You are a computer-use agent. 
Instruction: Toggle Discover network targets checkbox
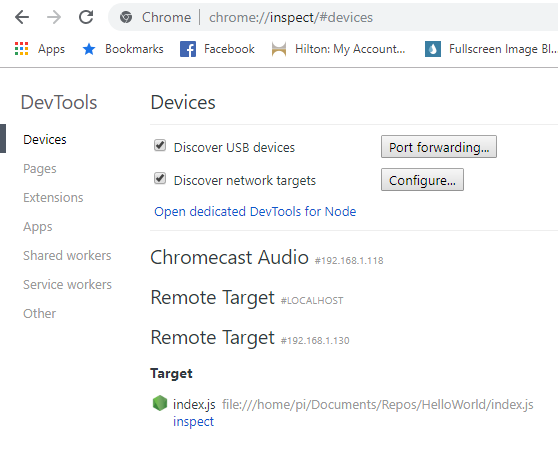point(160,178)
